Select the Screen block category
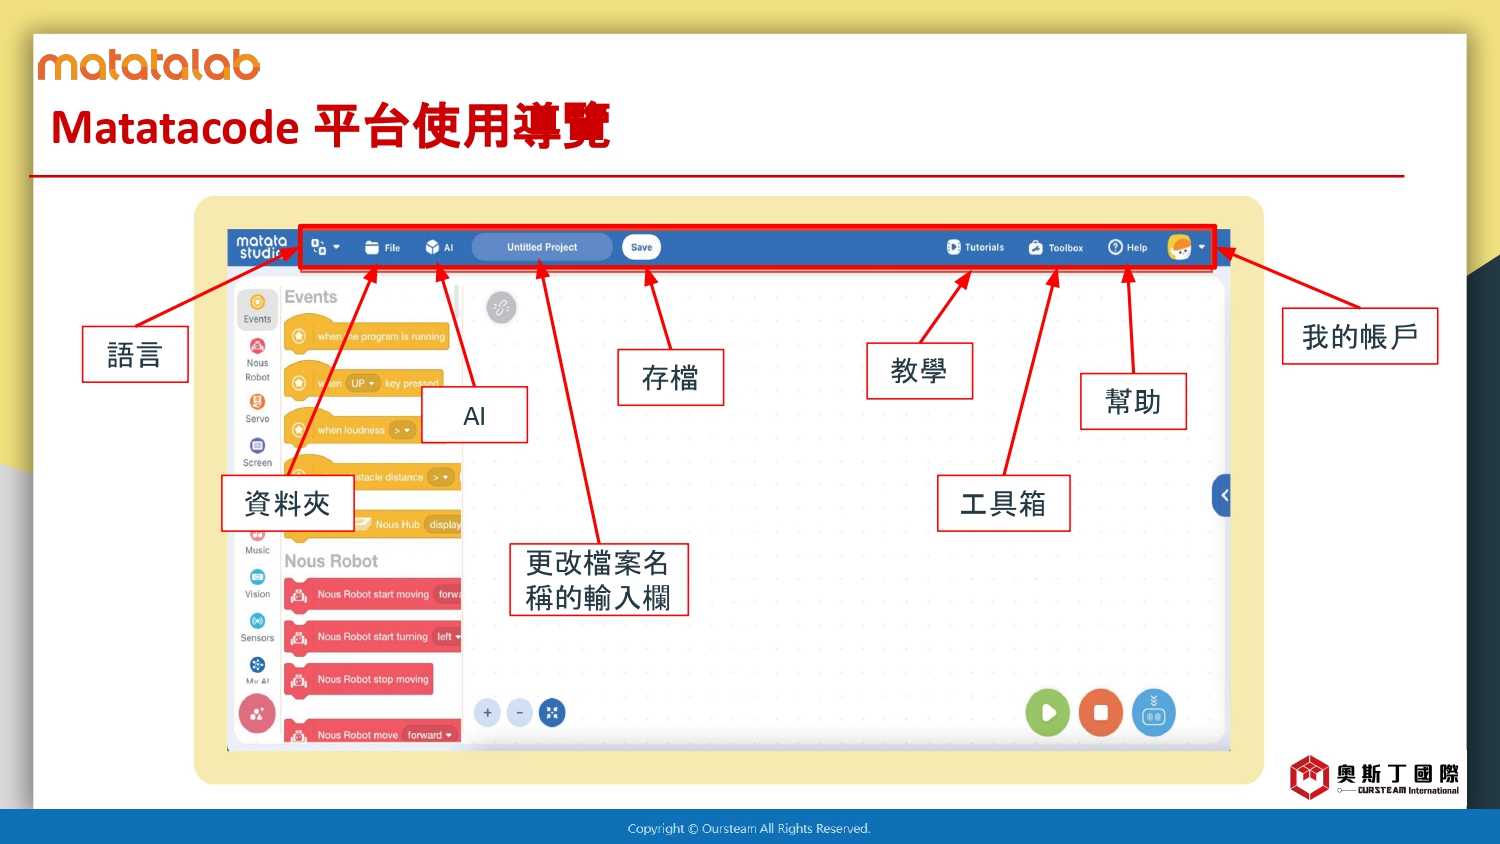 coord(257,452)
